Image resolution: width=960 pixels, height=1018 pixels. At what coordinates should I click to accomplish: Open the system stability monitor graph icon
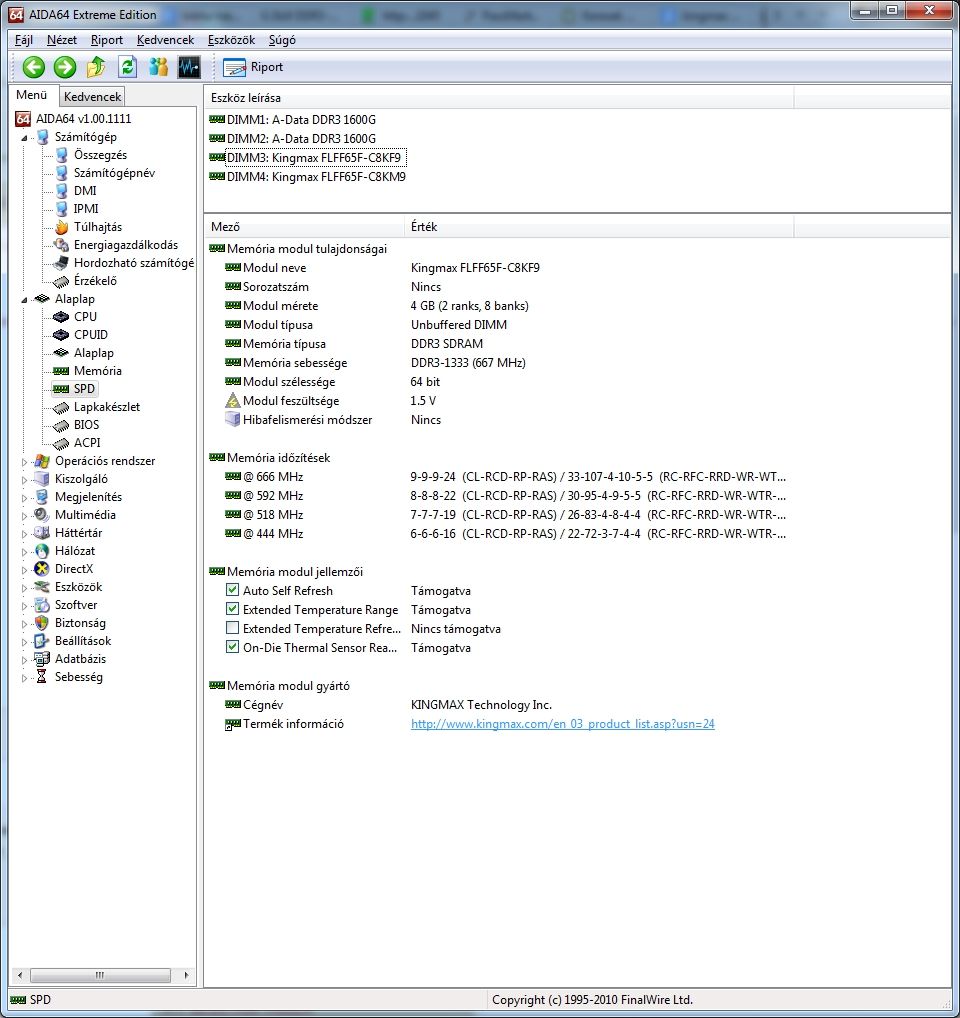(x=190, y=67)
